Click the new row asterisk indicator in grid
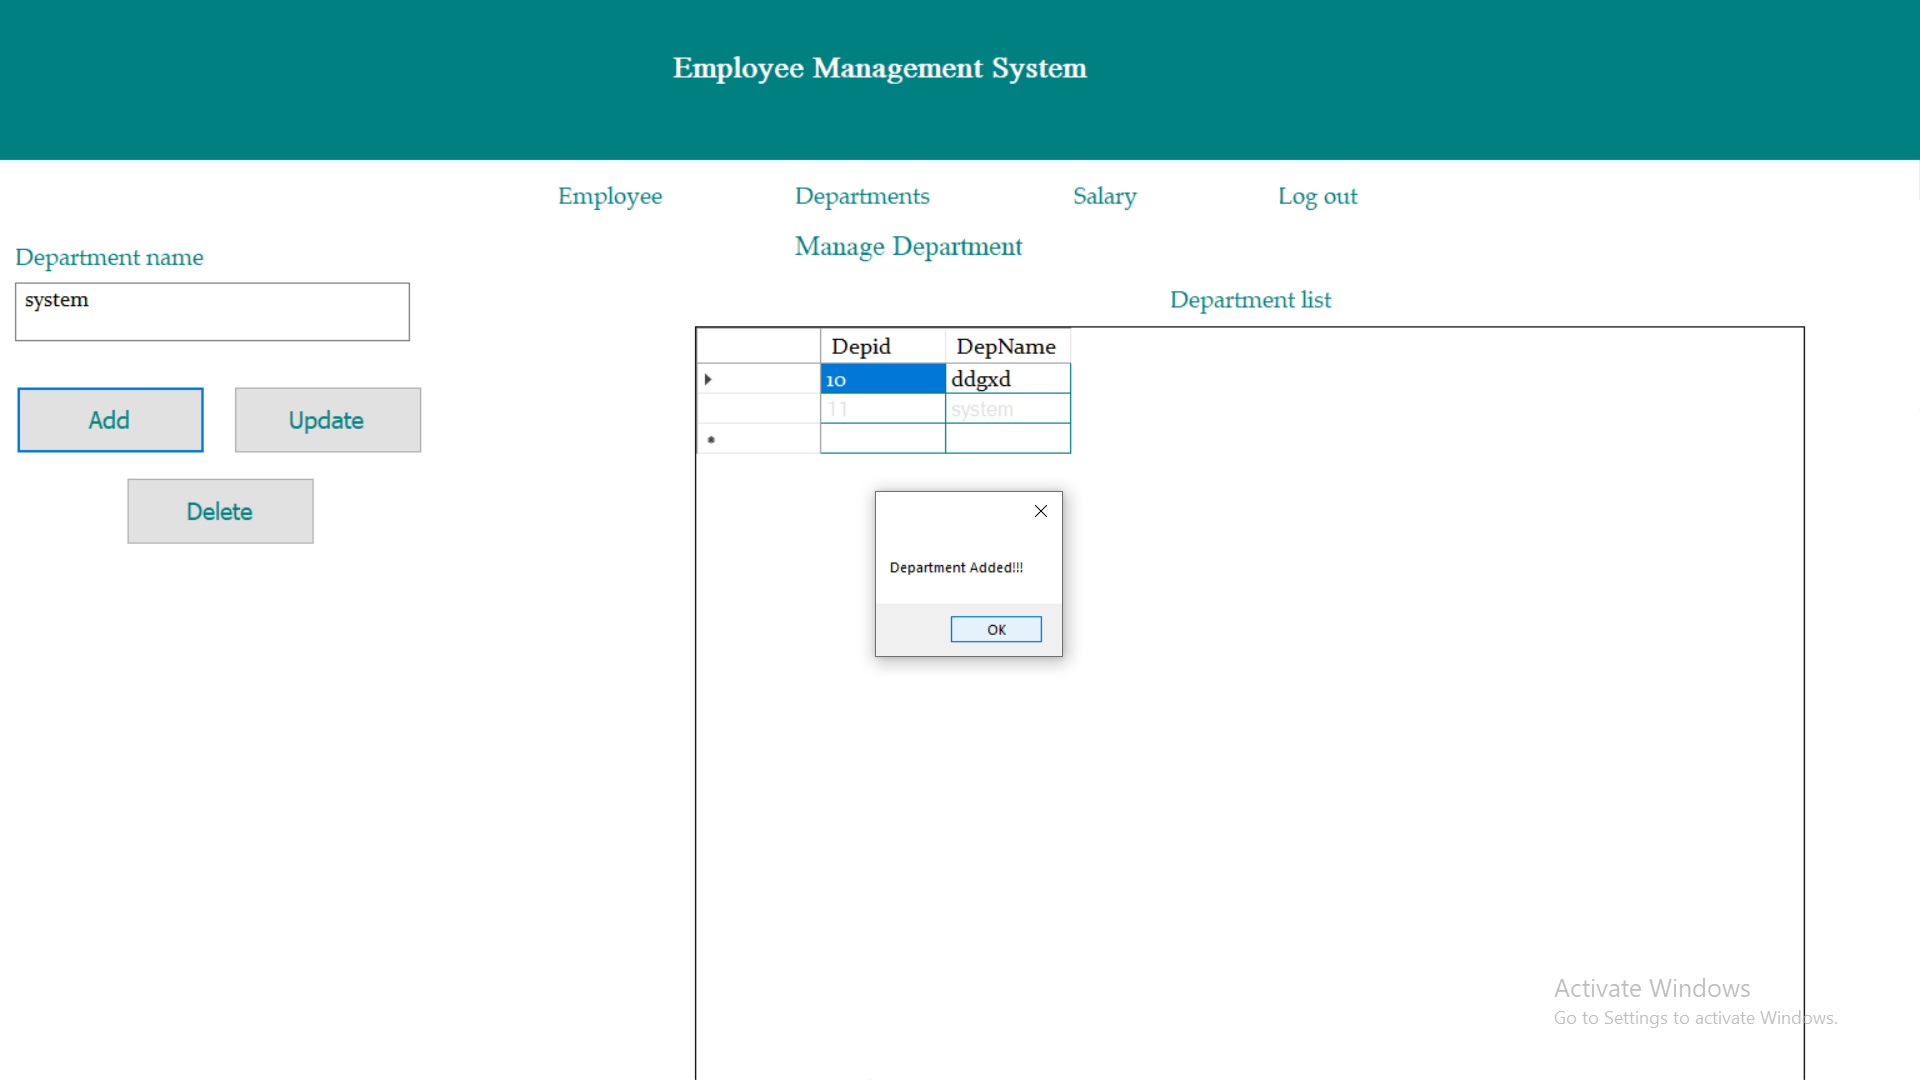This screenshot has width=1920, height=1080. (710, 438)
